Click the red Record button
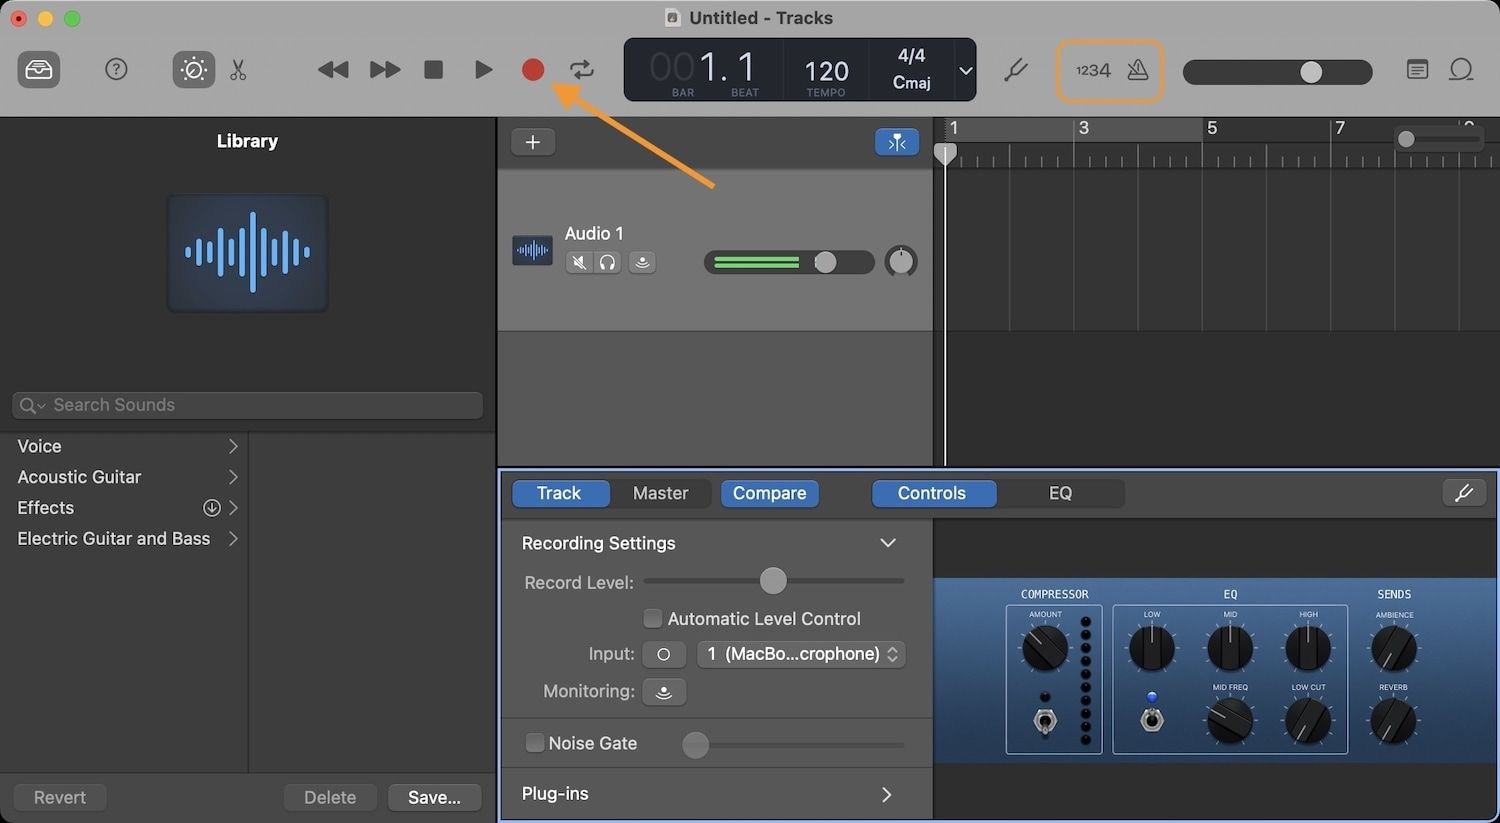1500x823 pixels. (x=533, y=70)
